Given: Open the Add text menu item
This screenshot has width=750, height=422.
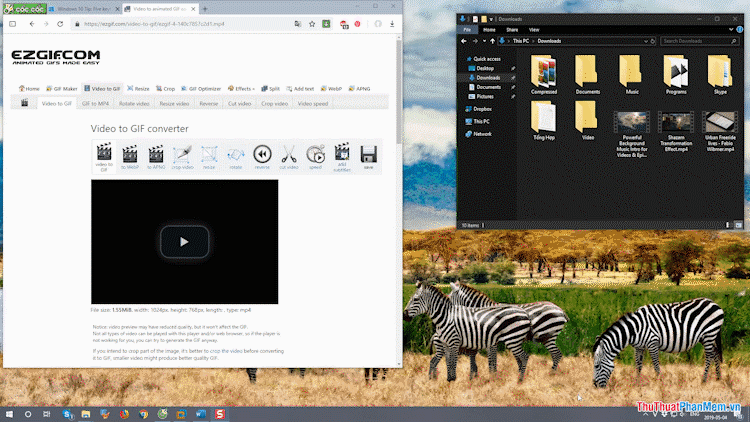Looking at the screenshot, I should coord(300,89).
